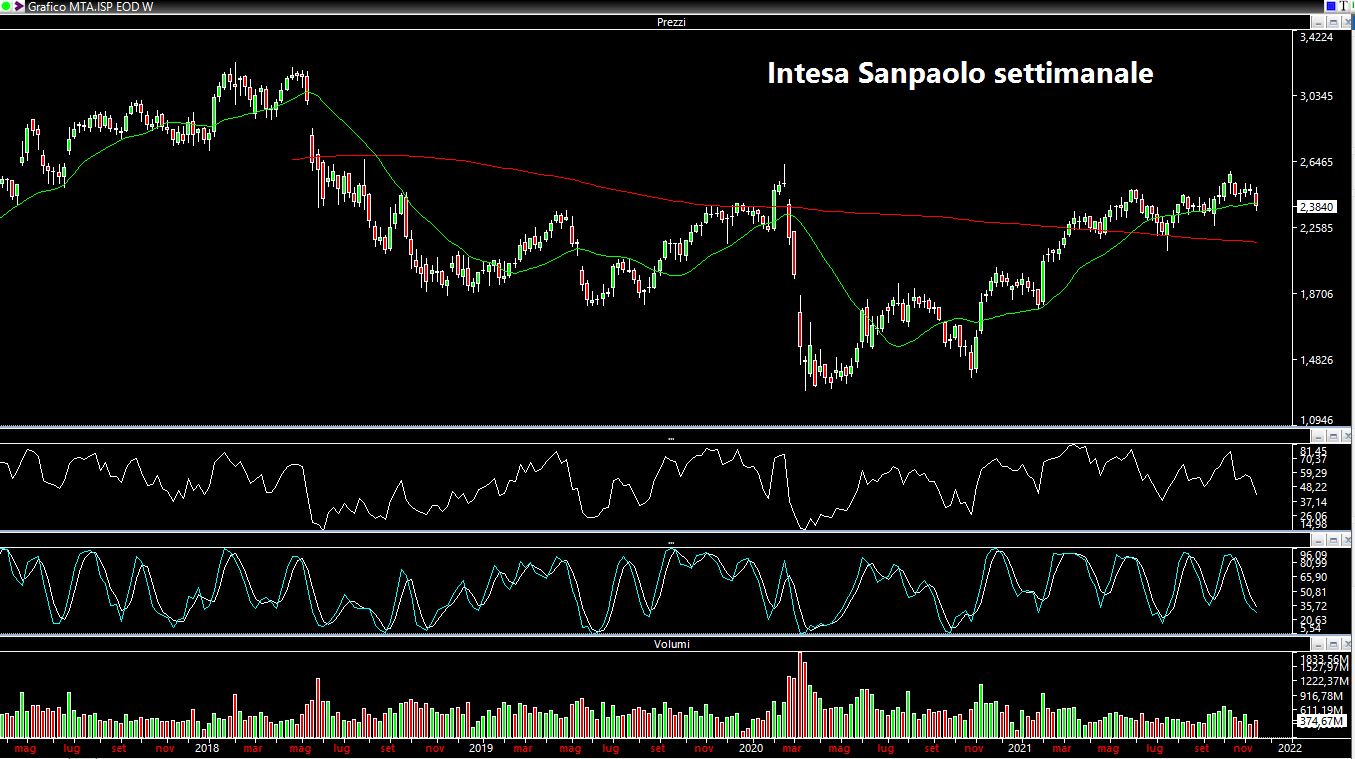The height and width of the screenshot is (759, 1355).
Task: Click the 35,72 stochastic axis value
Action: tap(1312, 606)
